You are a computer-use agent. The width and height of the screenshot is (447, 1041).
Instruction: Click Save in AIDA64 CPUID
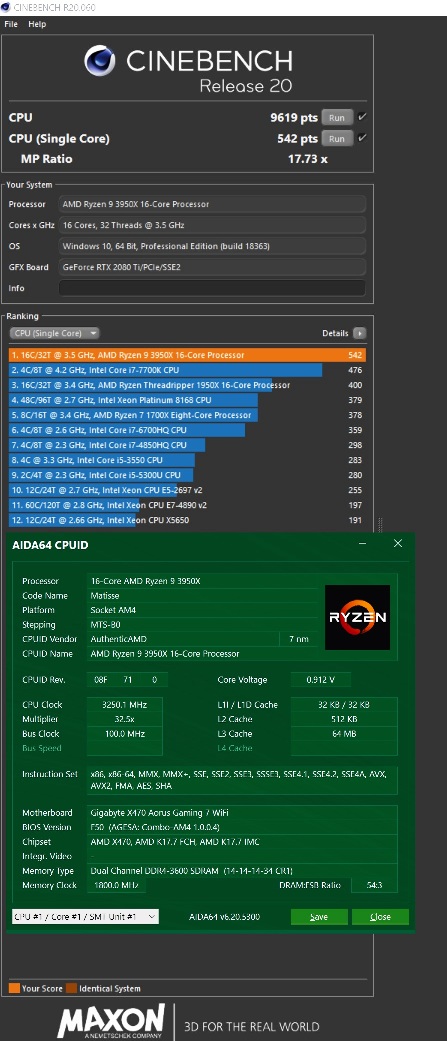click(x=319, y=917)
